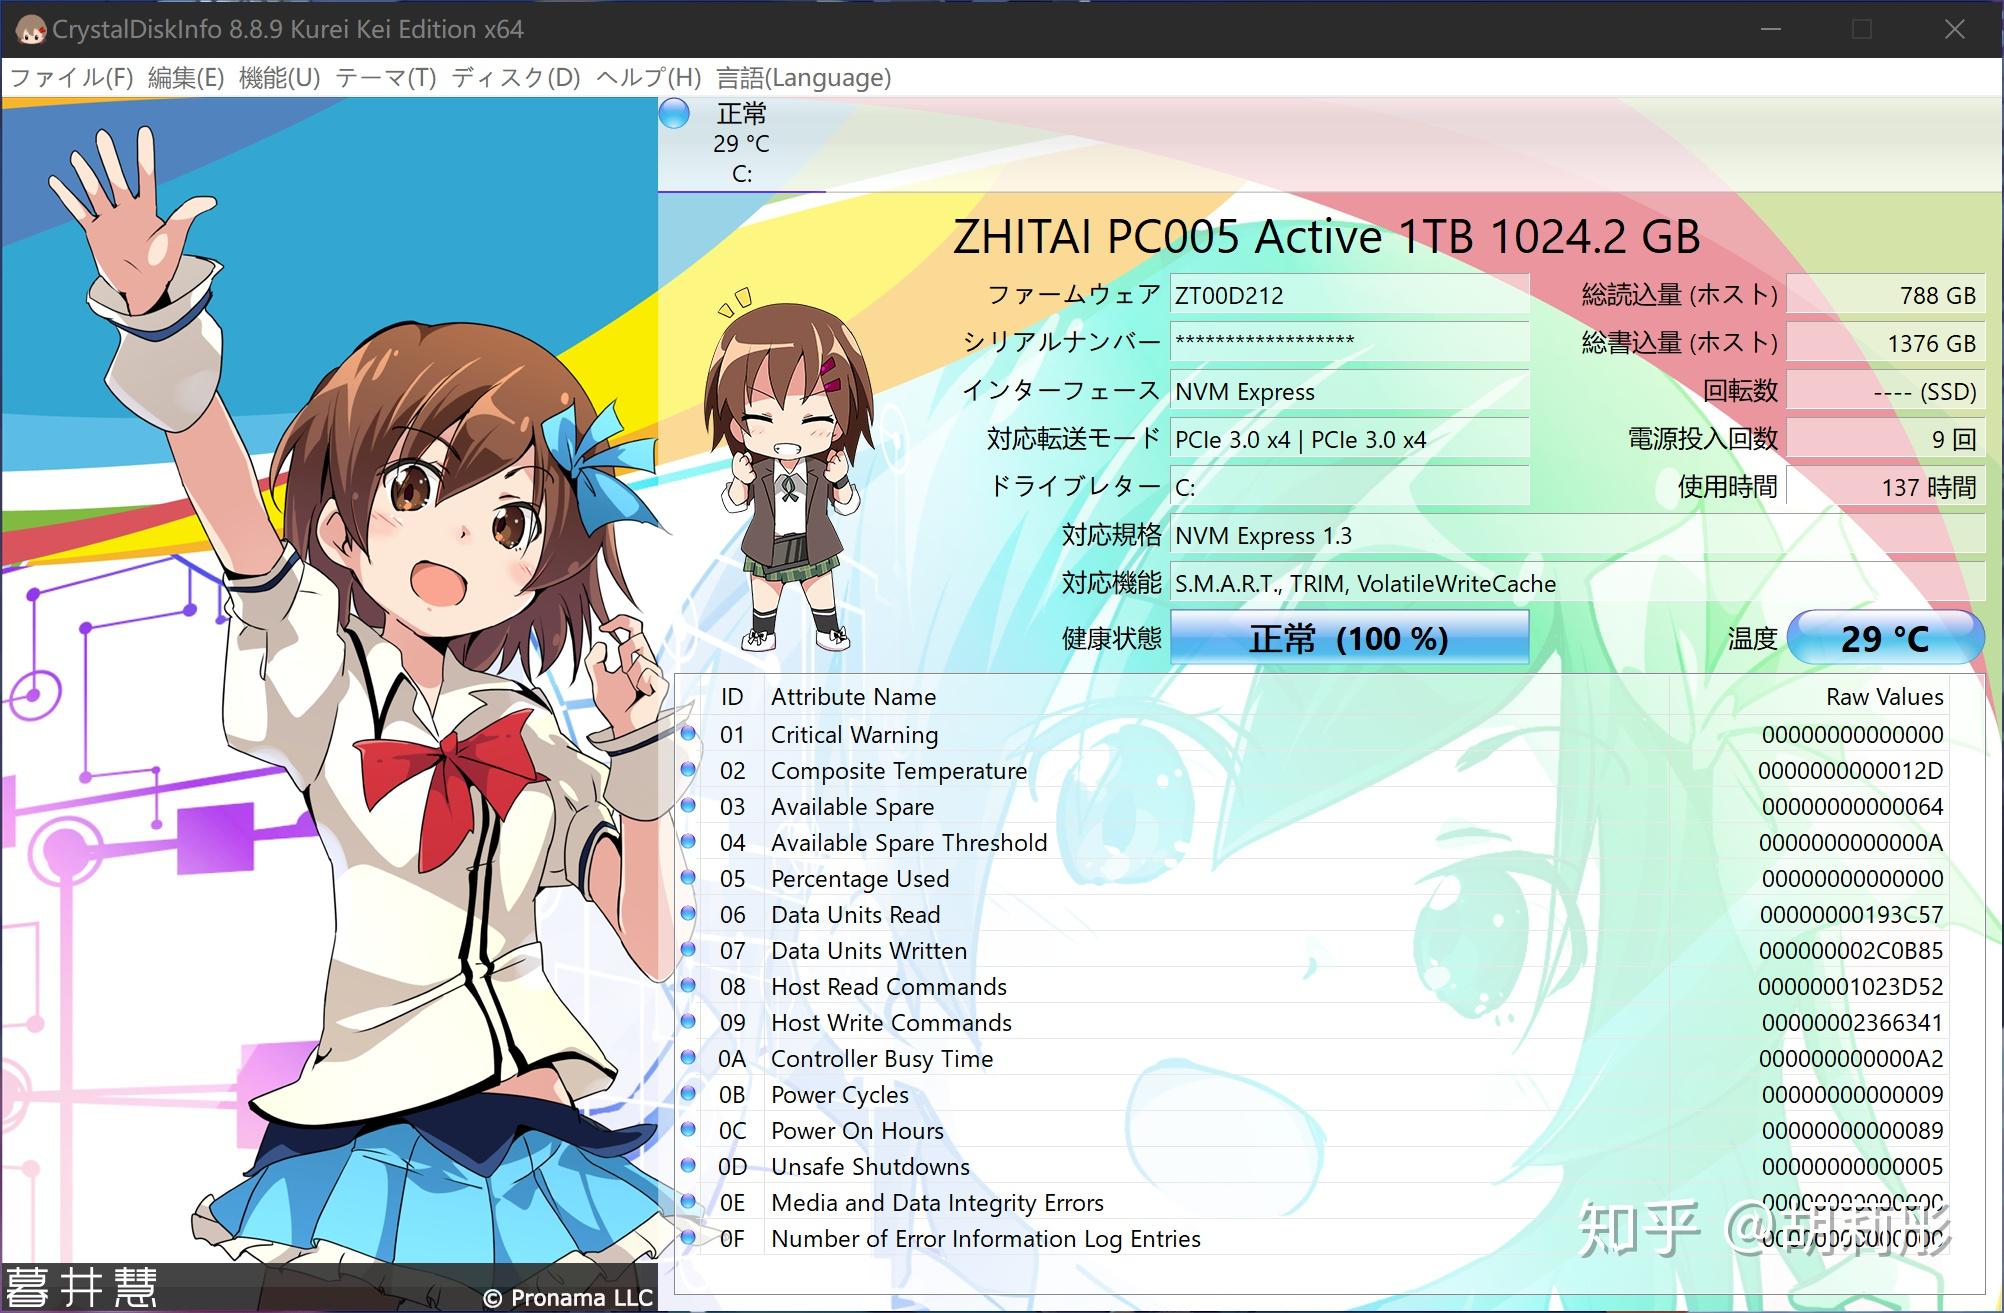Select the C: drive tab at top
The height and width of the screenshot is (1313, 2004).
click(741, 144)
